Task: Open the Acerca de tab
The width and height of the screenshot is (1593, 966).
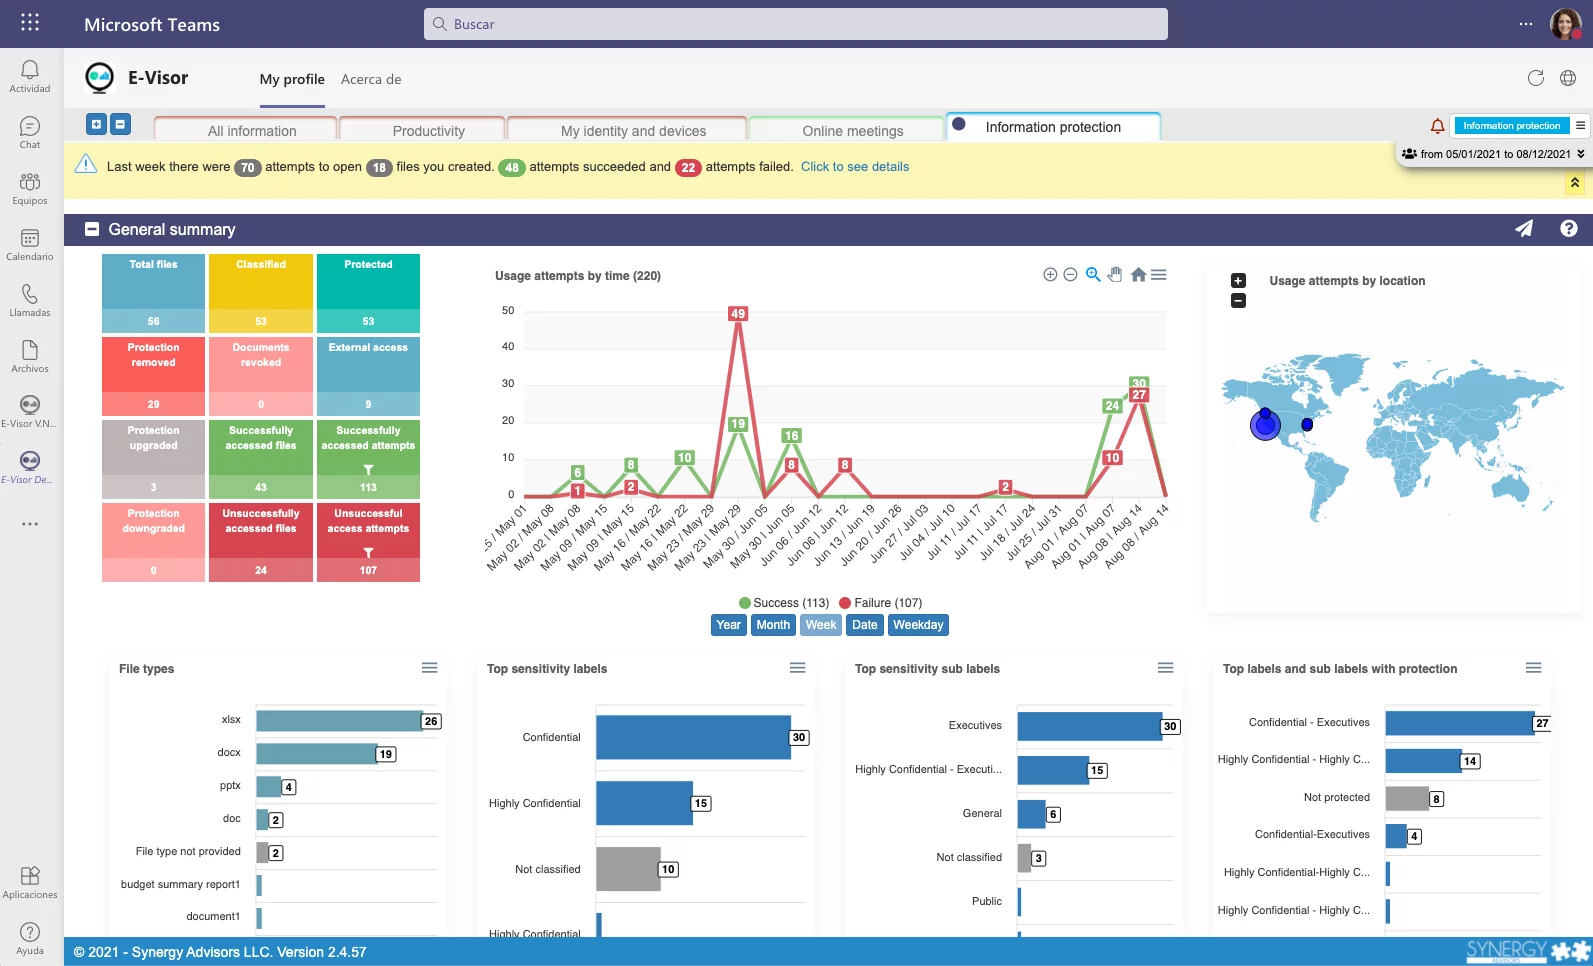Action: click(371, 79)
